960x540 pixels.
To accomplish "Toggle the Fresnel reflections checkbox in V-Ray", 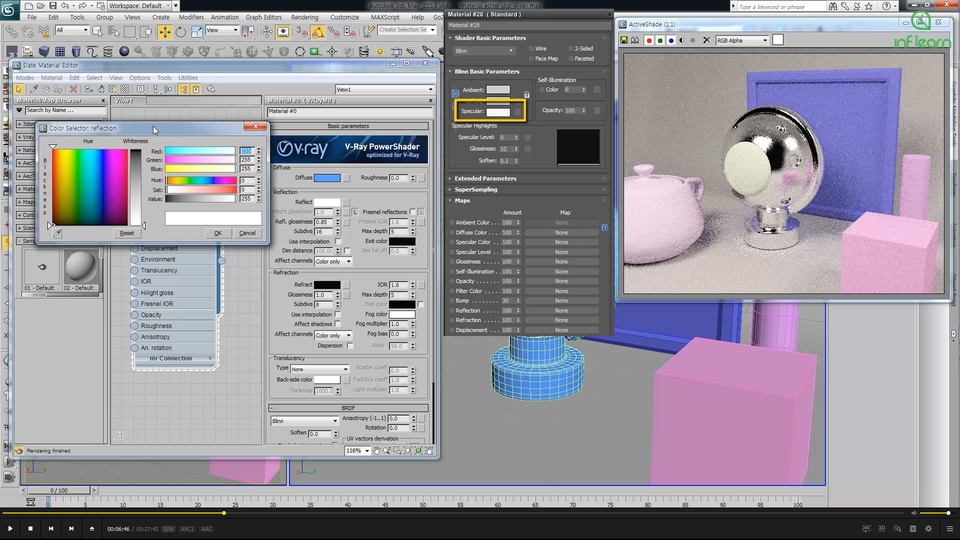I will 413,212.
